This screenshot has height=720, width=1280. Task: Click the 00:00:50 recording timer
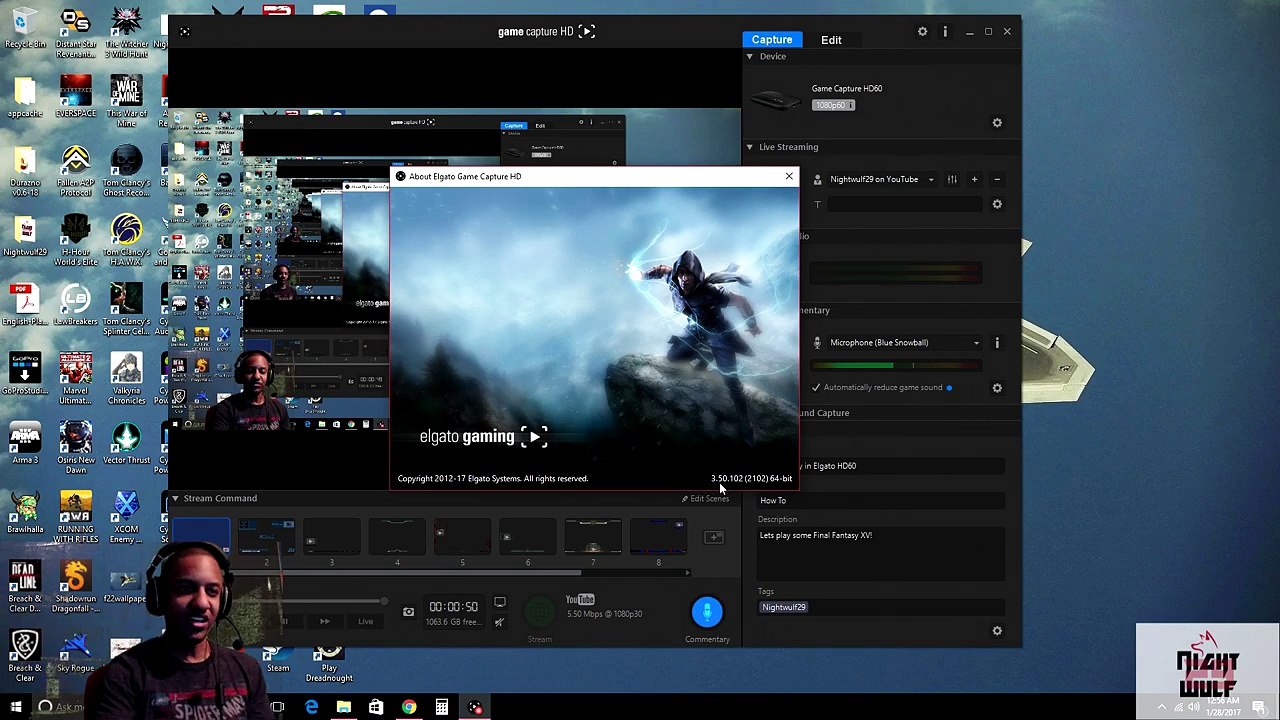coord(453,607)
